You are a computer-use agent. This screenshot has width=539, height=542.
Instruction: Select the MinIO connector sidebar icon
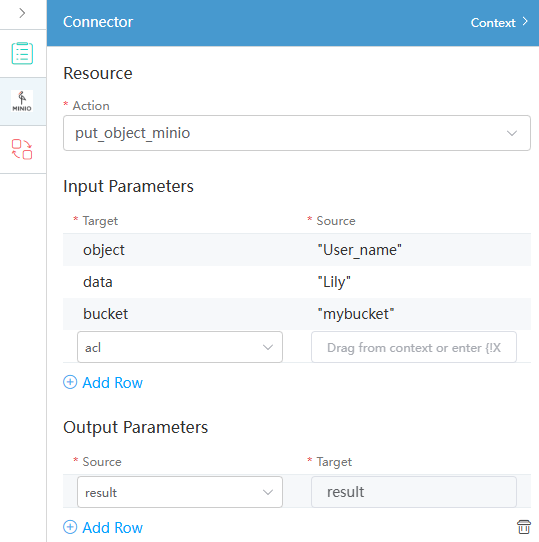pyautogui.click(x=22, y=101)
